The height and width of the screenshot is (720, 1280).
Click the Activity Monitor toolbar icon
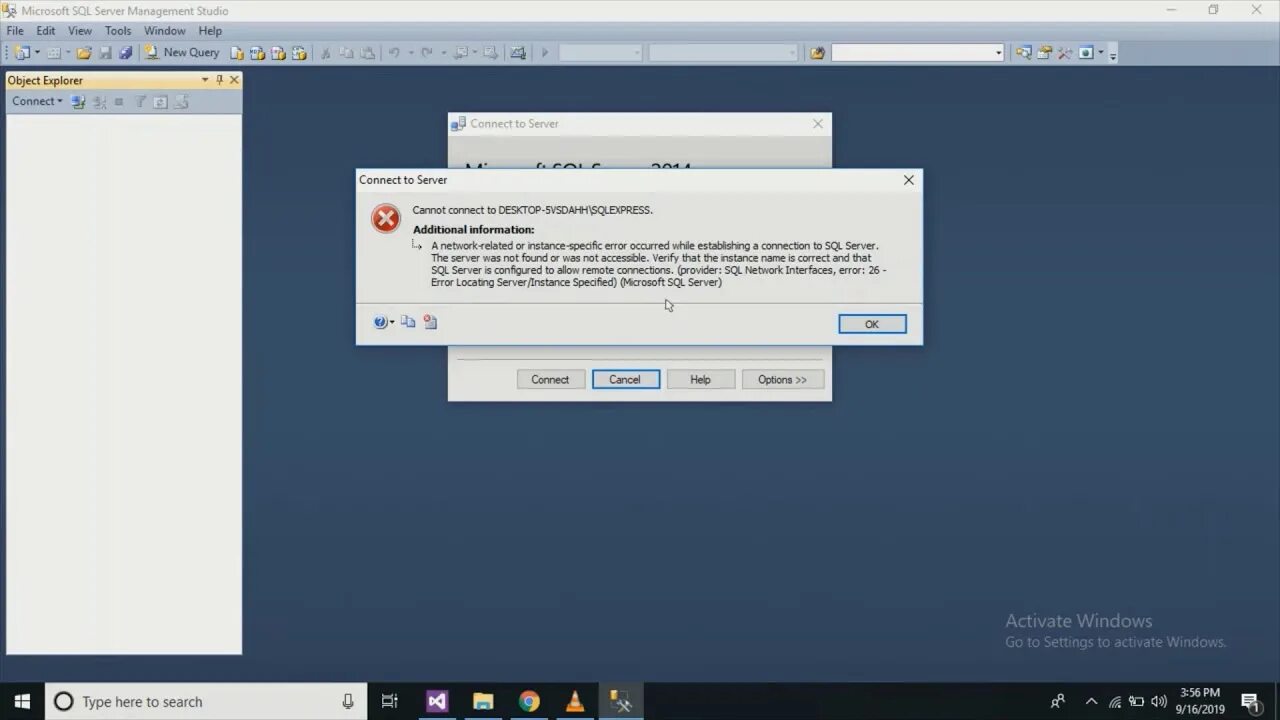(518, 52)
